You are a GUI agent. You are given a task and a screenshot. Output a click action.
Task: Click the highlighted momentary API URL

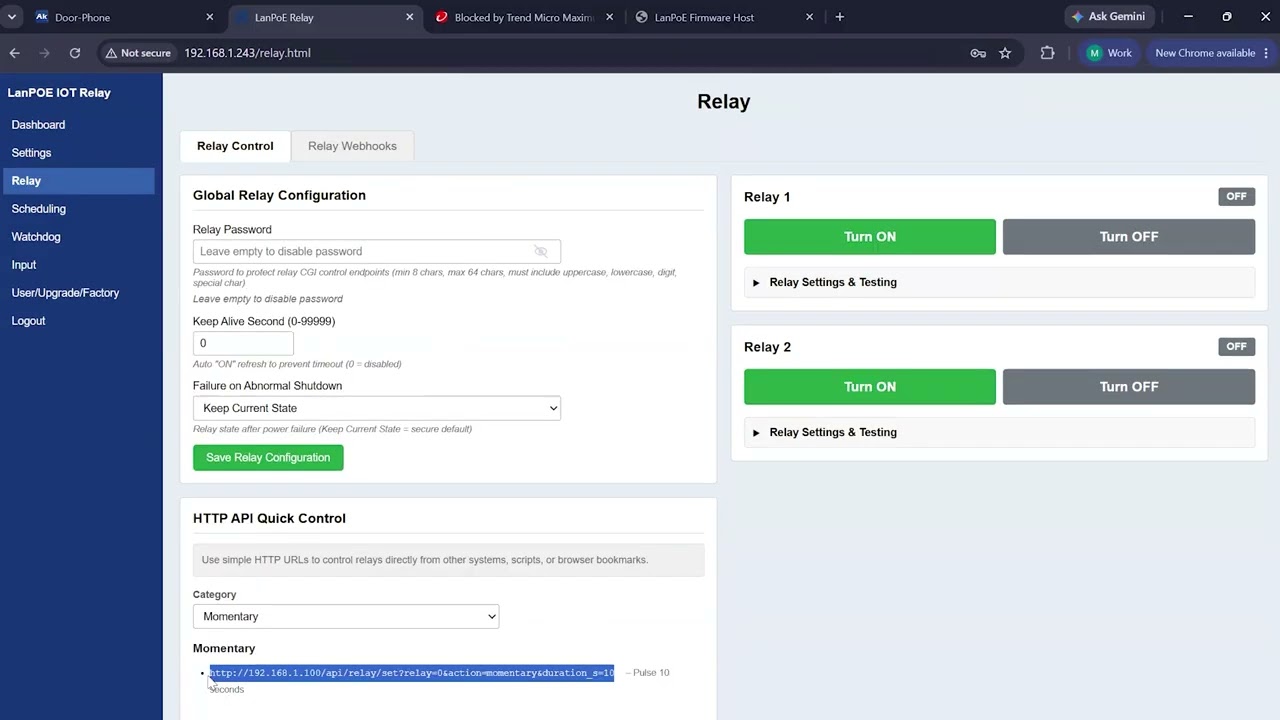pyautogui.click(x=411, y=673)
